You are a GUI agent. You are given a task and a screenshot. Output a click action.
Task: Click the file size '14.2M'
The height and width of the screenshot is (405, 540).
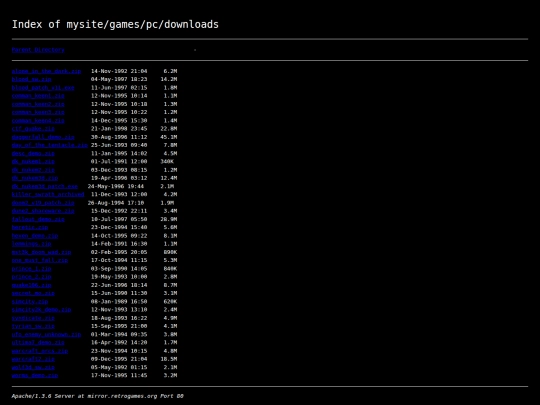pyautogui.click(x=169, y=80)
